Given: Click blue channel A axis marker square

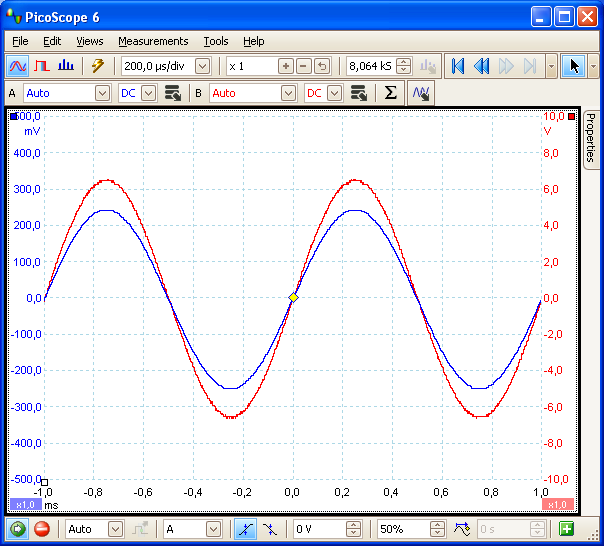Looking at the screenshot, I should (14, 116).
